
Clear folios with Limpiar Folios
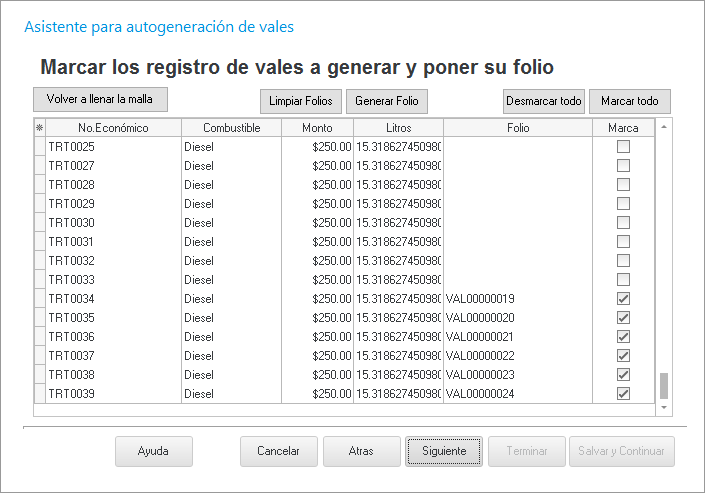point(301,102)
